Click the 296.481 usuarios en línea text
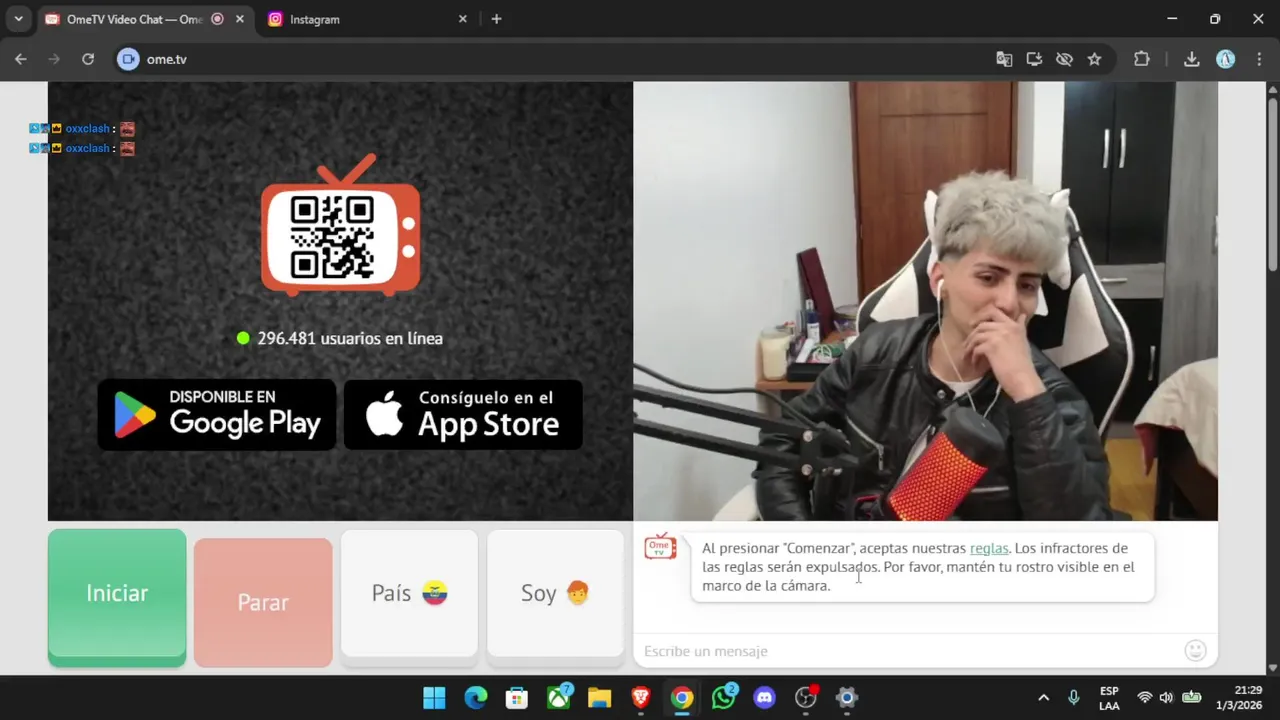The height and width of the screenshot is (720, 1280). click(350, 338)
